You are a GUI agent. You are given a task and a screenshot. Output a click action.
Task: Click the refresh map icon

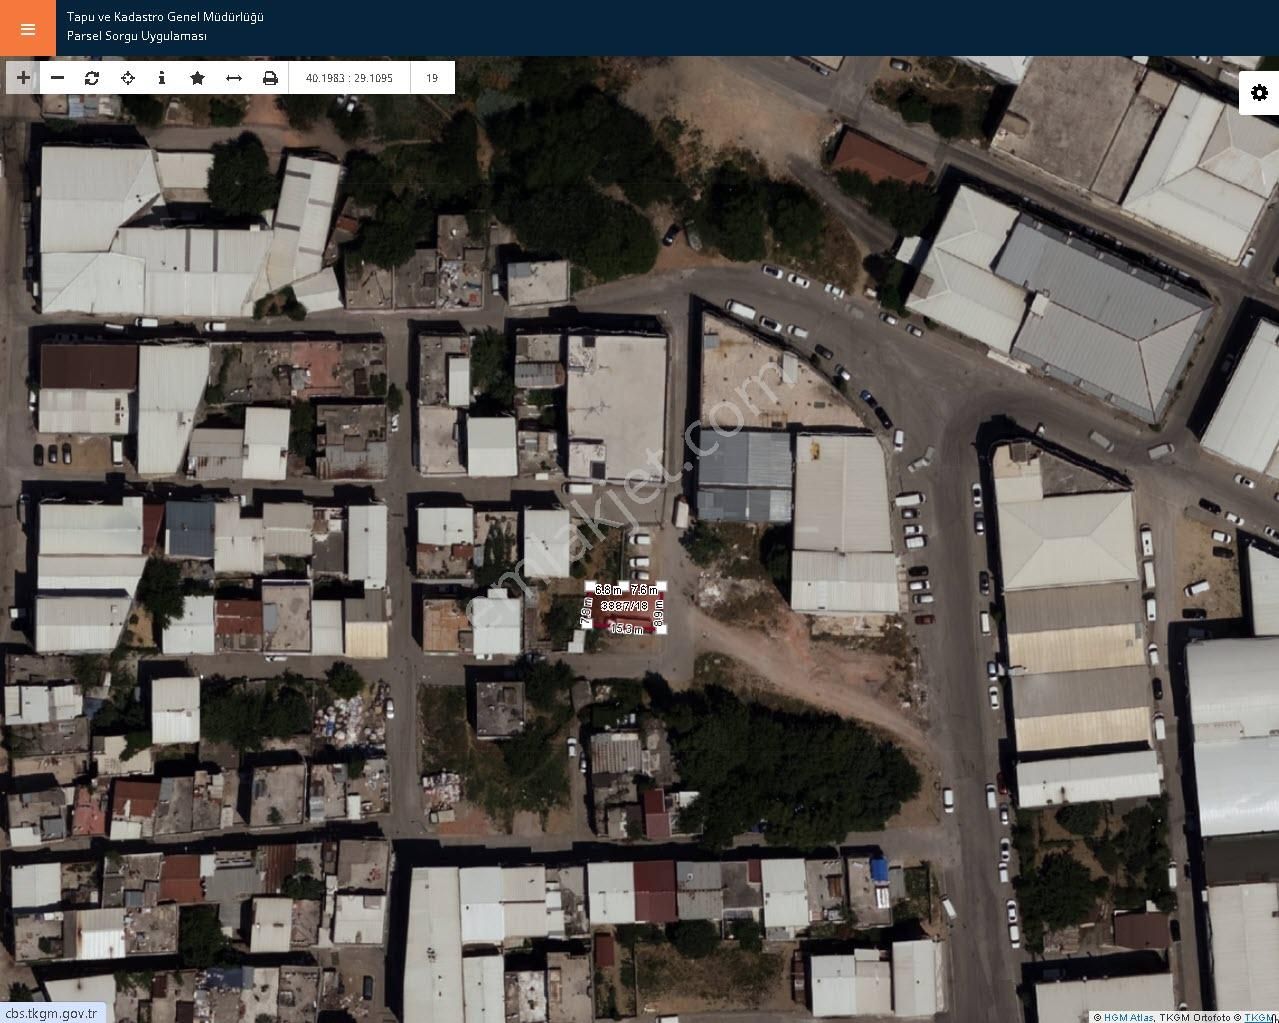[x=92, y=78]
